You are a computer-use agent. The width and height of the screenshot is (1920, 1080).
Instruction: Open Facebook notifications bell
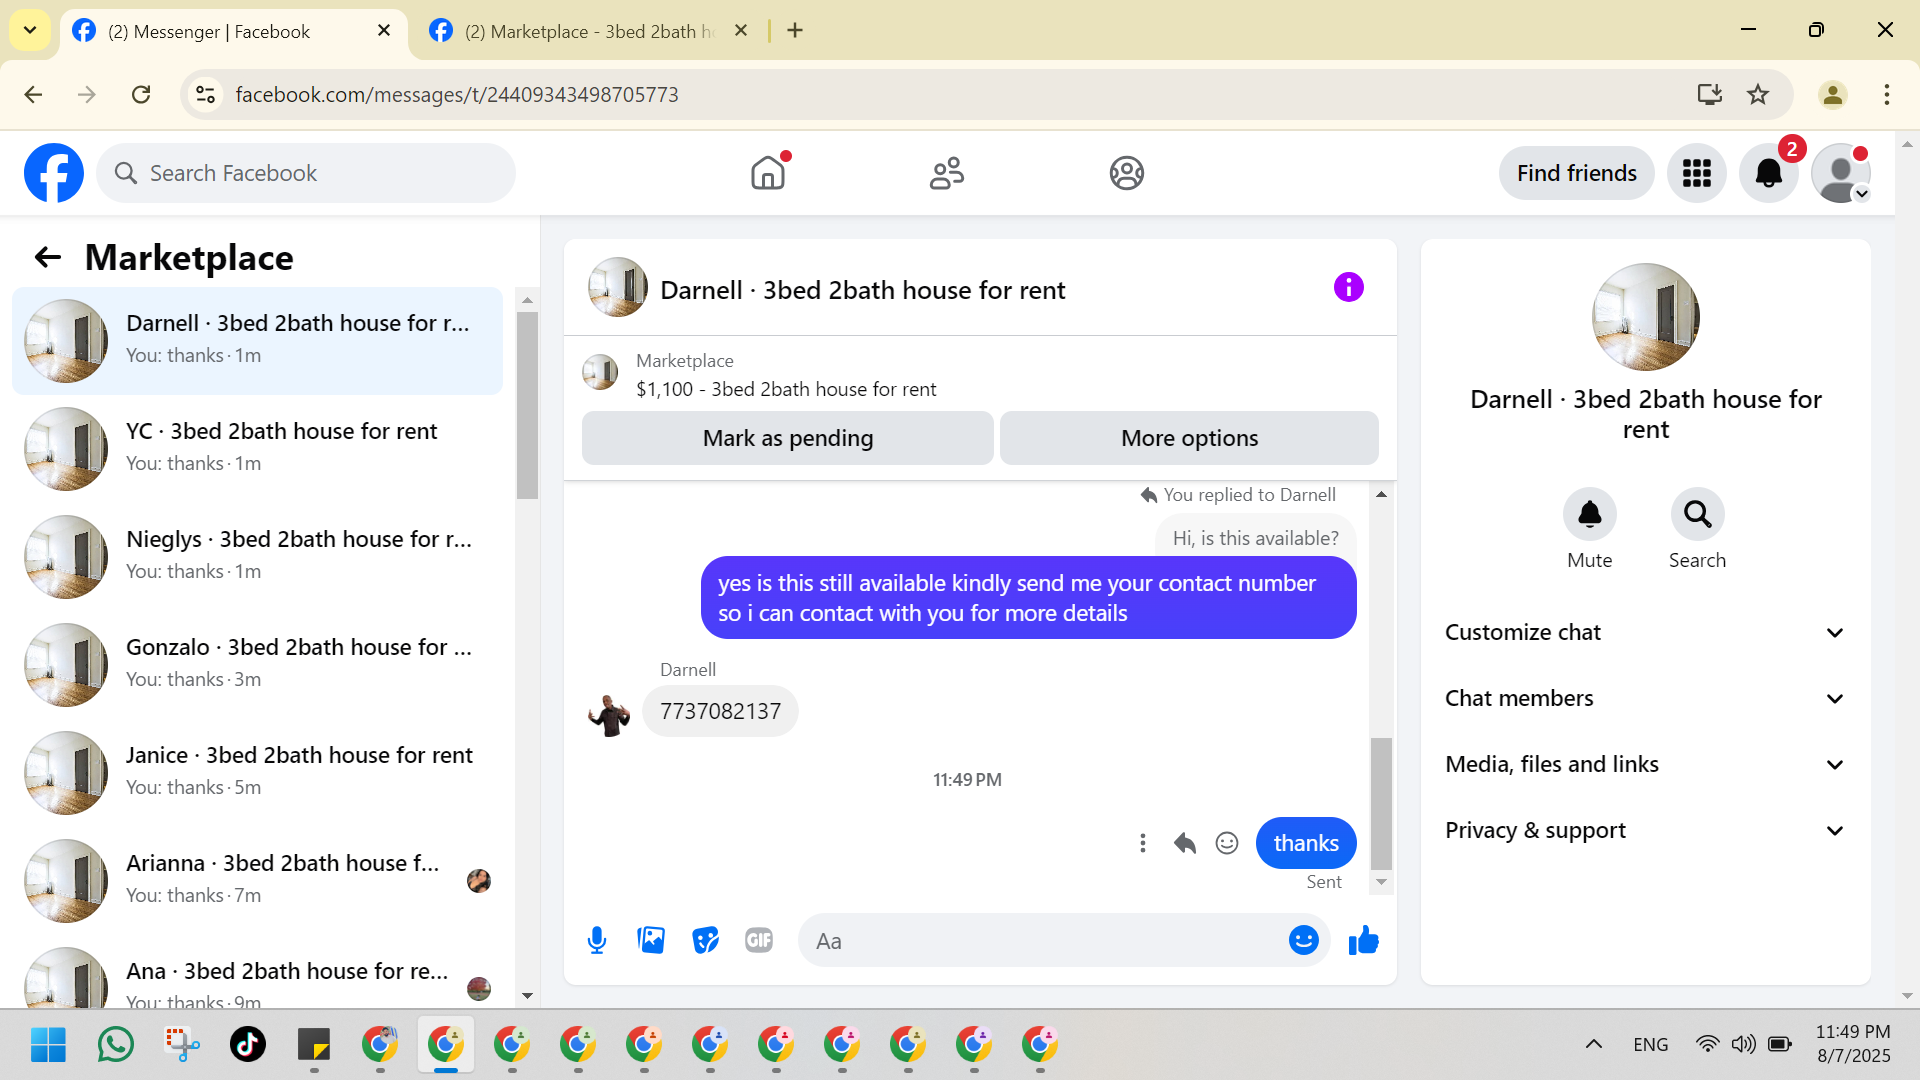pyautogui.click(x=1768, y=173)
